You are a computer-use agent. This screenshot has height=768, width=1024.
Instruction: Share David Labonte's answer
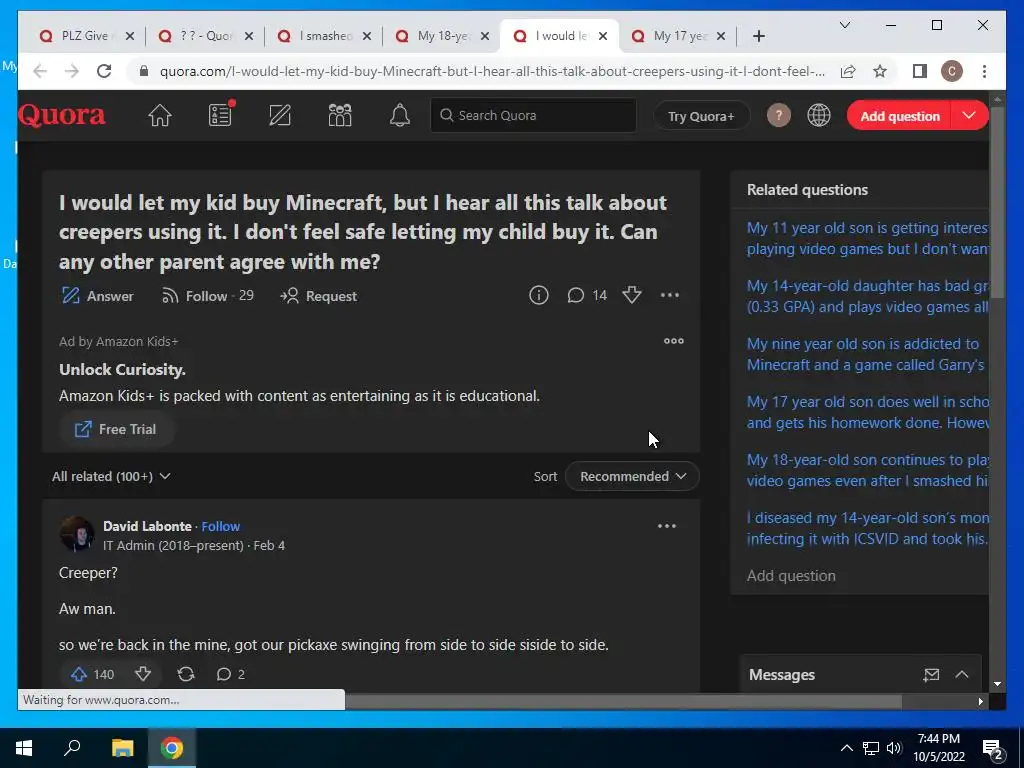click(x=185, y=674)
